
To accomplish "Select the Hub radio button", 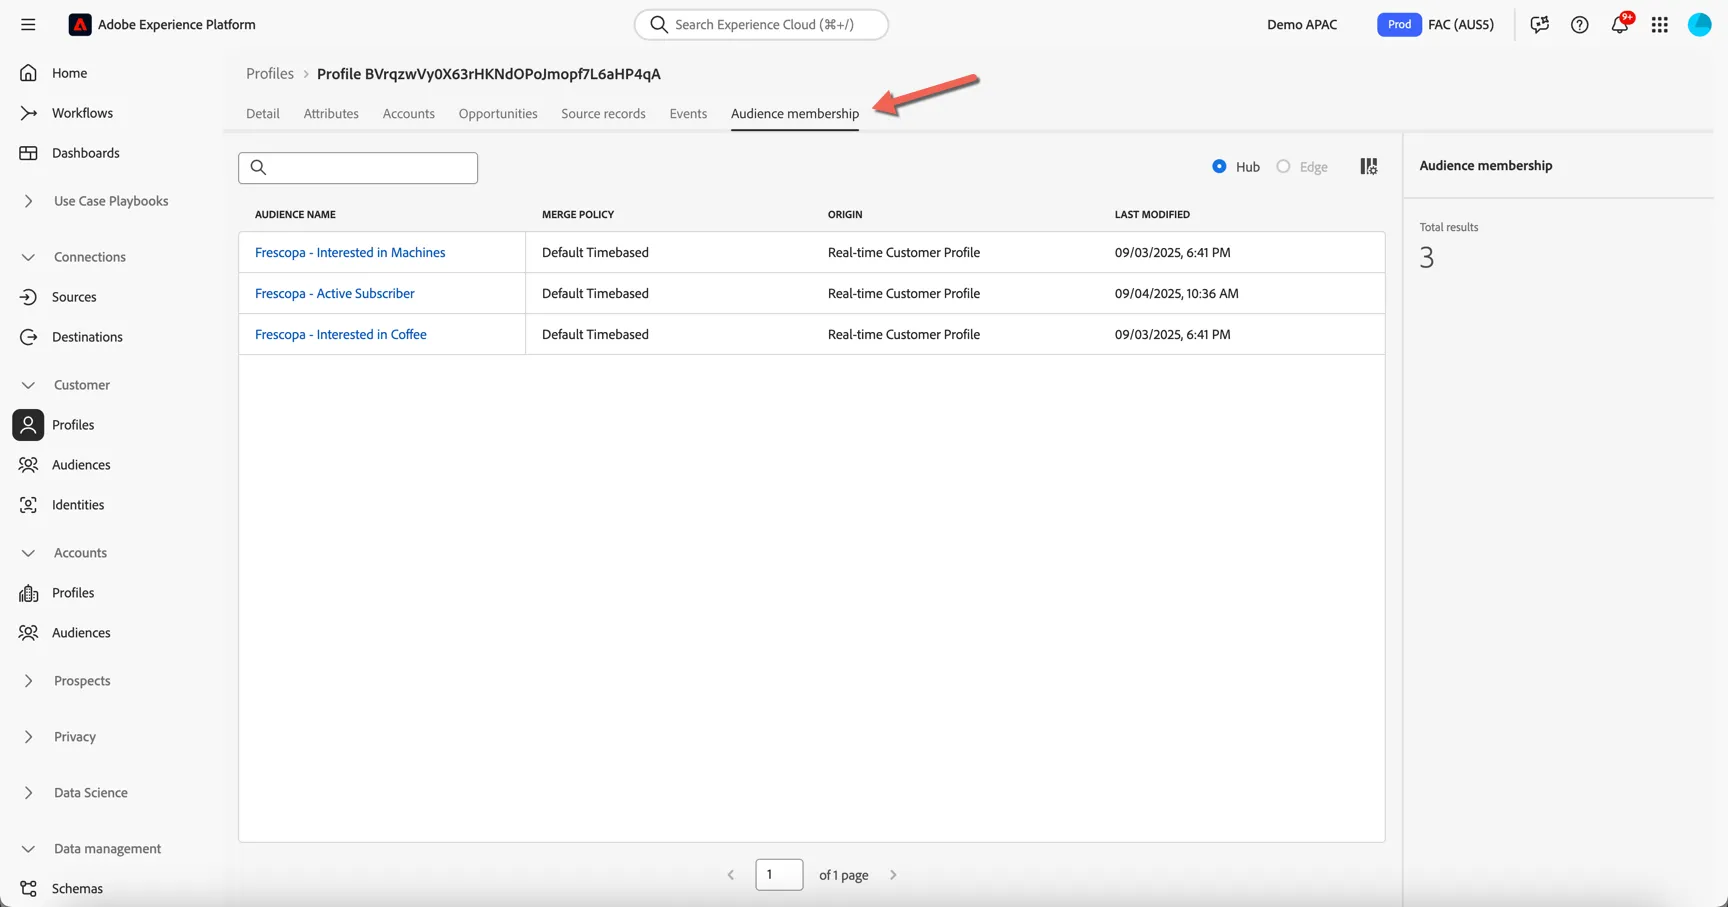I will pos(1219,166).
